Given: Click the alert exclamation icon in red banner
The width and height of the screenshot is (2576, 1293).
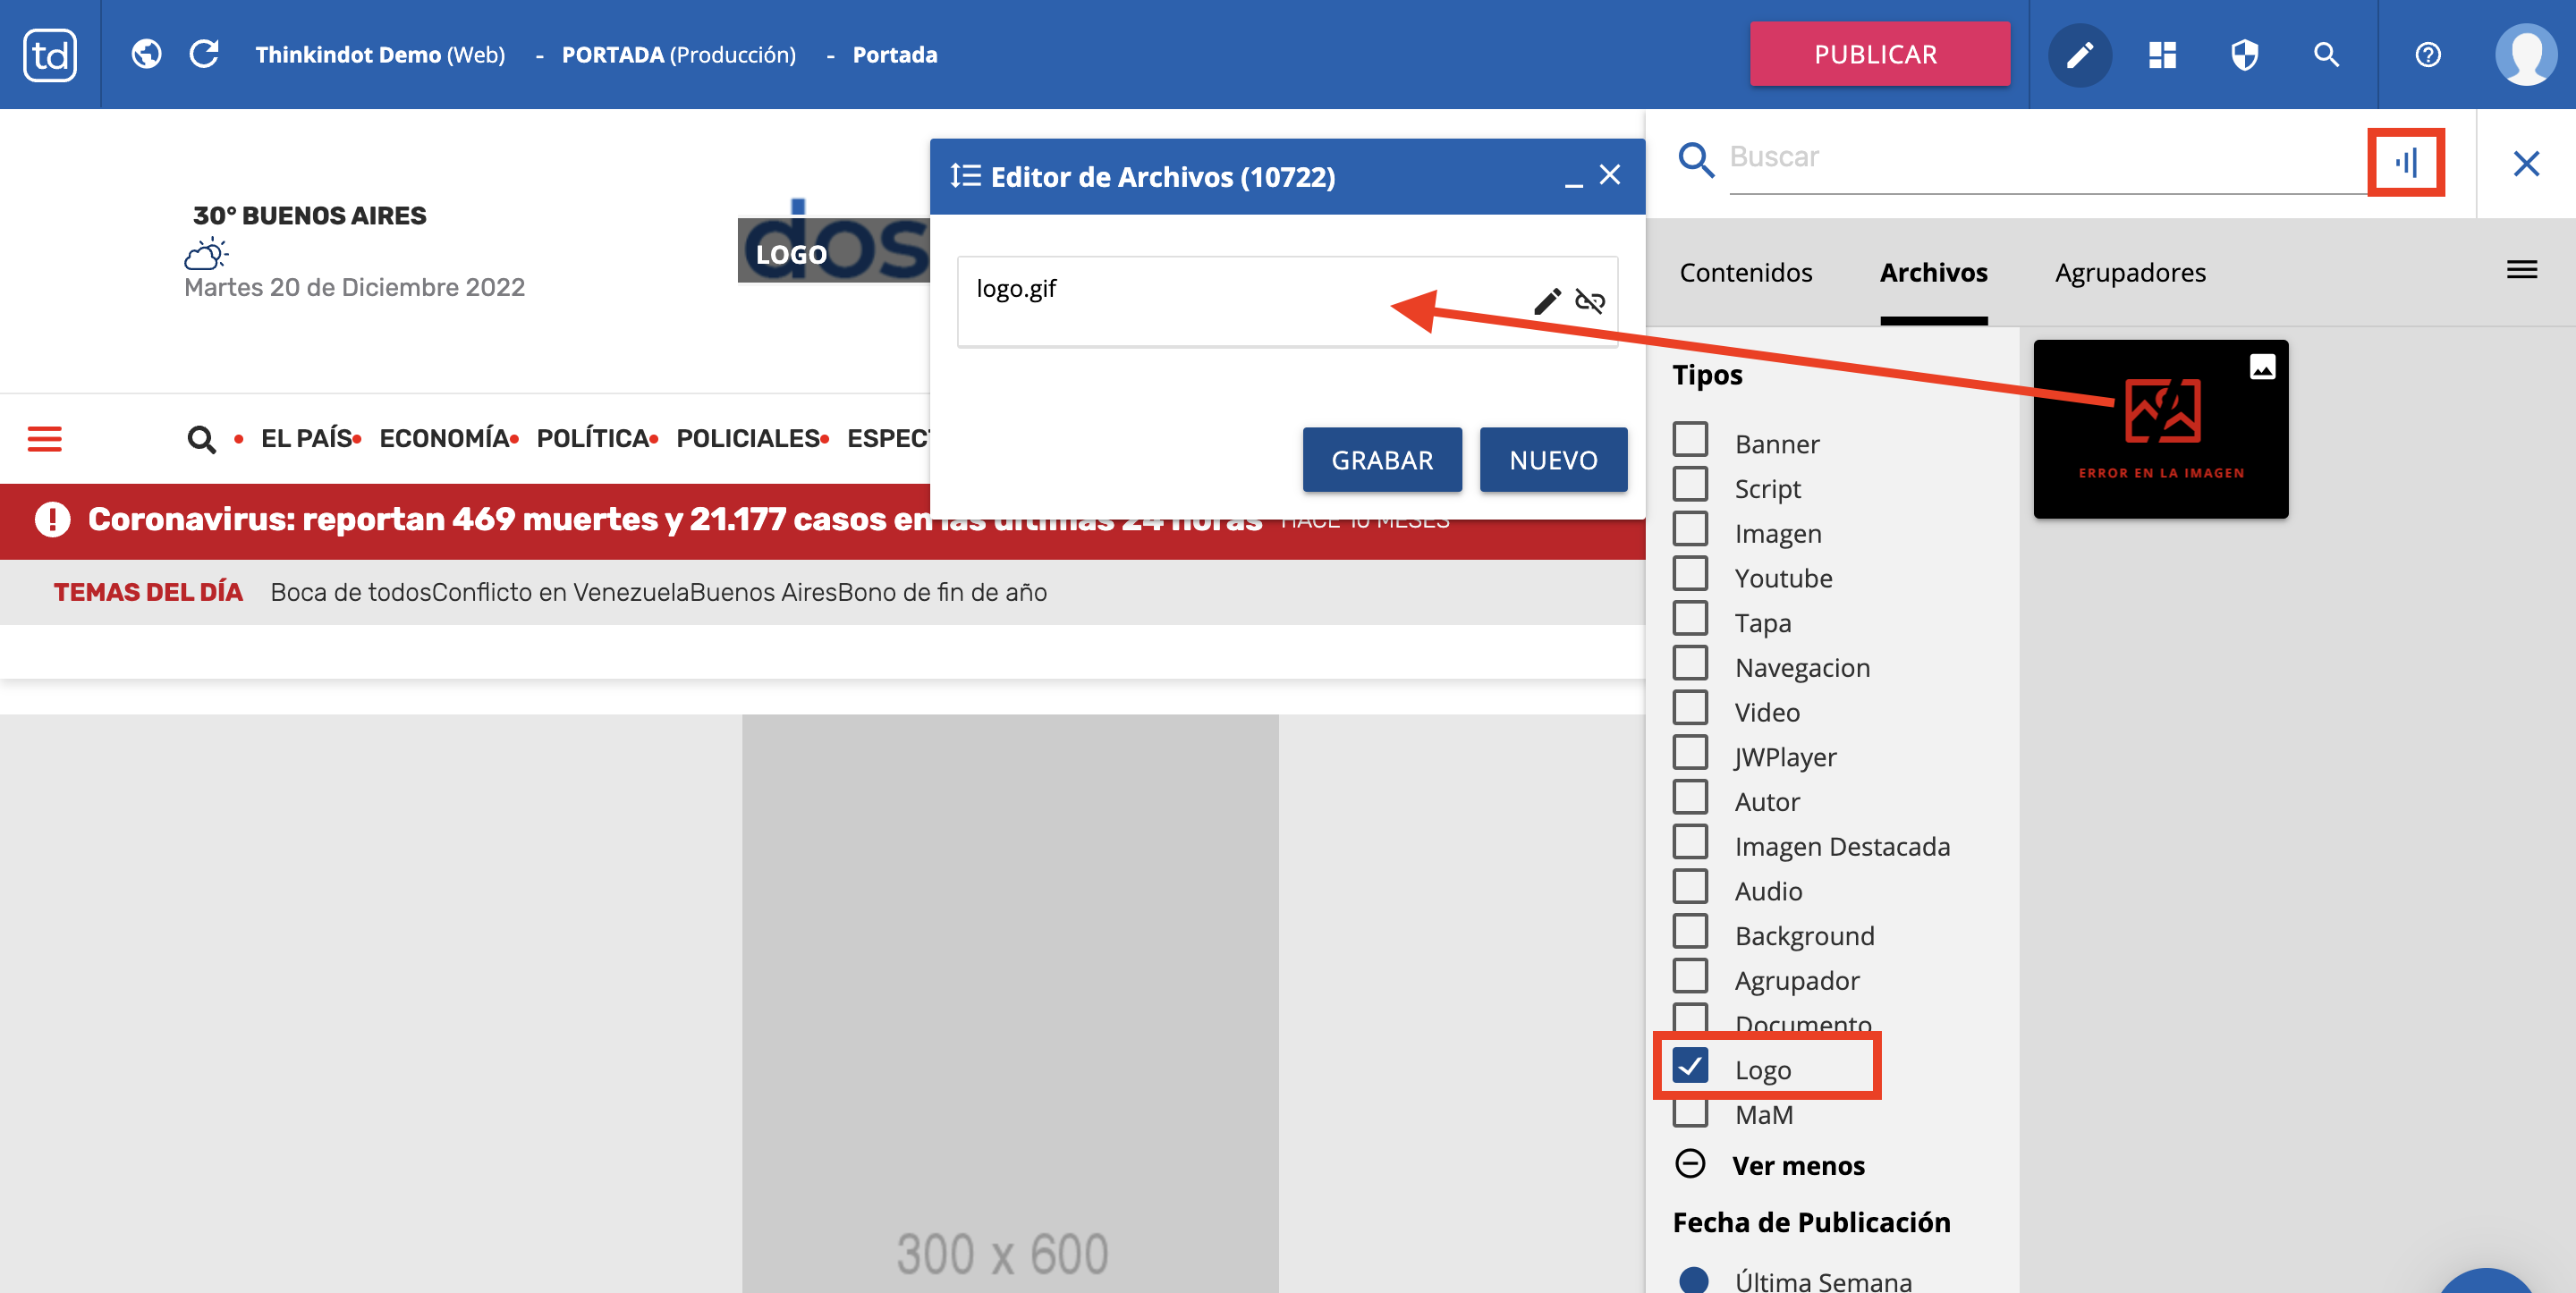Looking at the screenshot, I should click(x=52, y=519).
